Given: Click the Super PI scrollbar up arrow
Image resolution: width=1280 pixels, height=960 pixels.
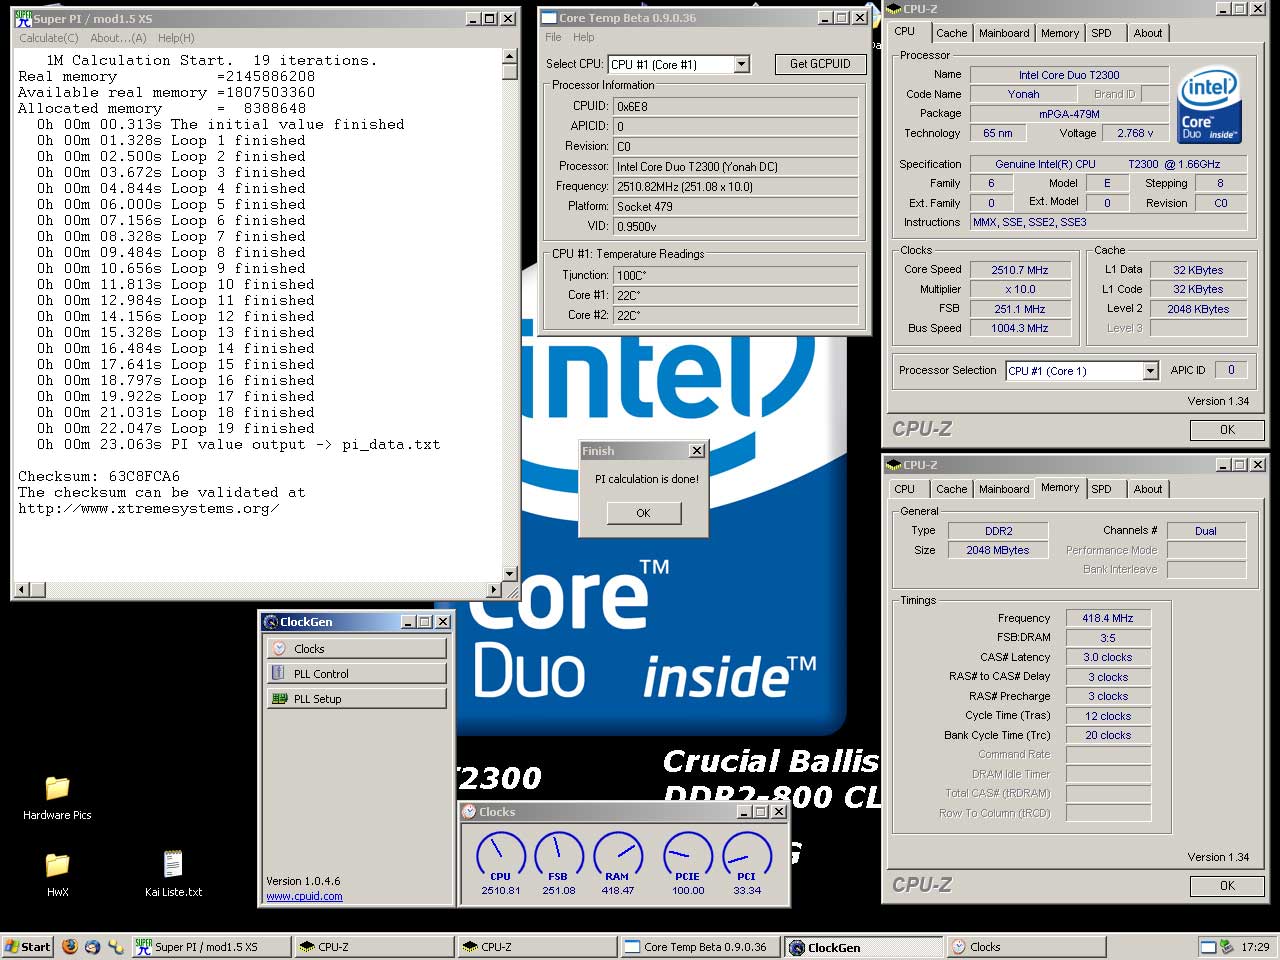Looking at the screenshot, I should click(509, 57).
